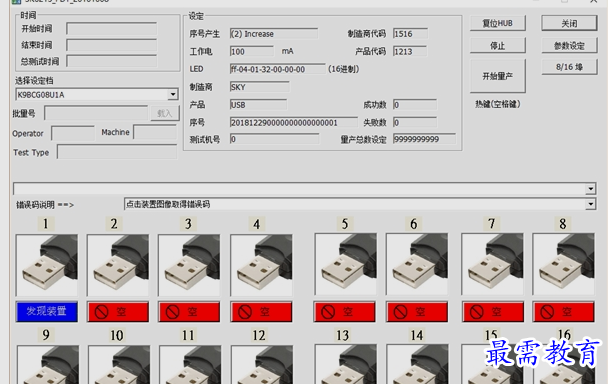Click the slot number 12 label
The image size is (608, 384).
(259, 335)
